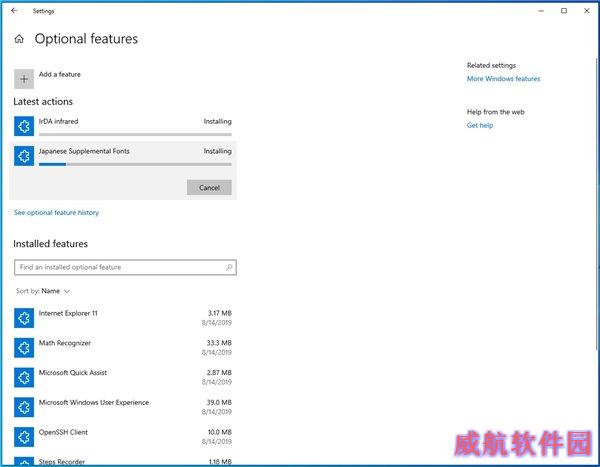Select the Japanese Supplemental Fonts icon

coord(24,156)
